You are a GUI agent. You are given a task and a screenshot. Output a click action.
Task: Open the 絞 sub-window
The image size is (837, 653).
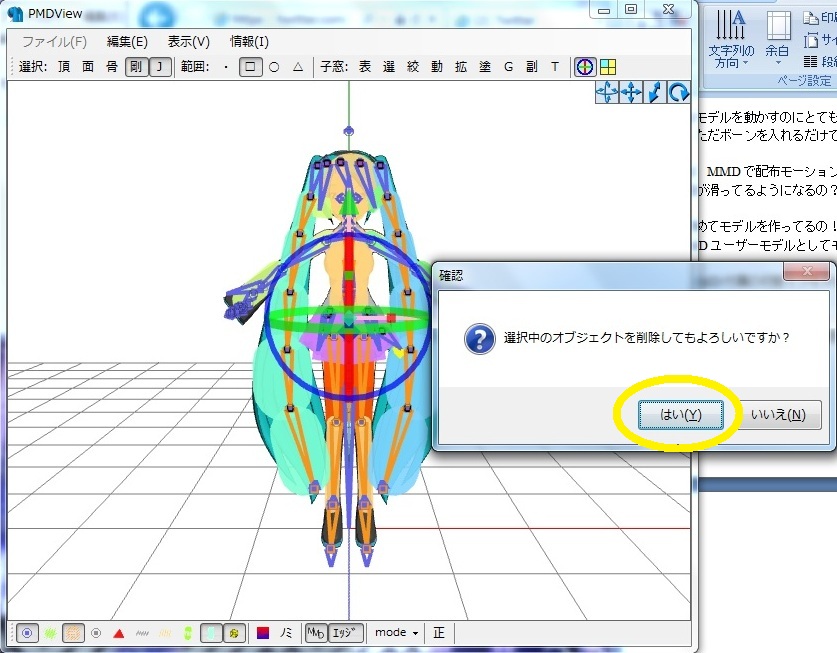413,67
